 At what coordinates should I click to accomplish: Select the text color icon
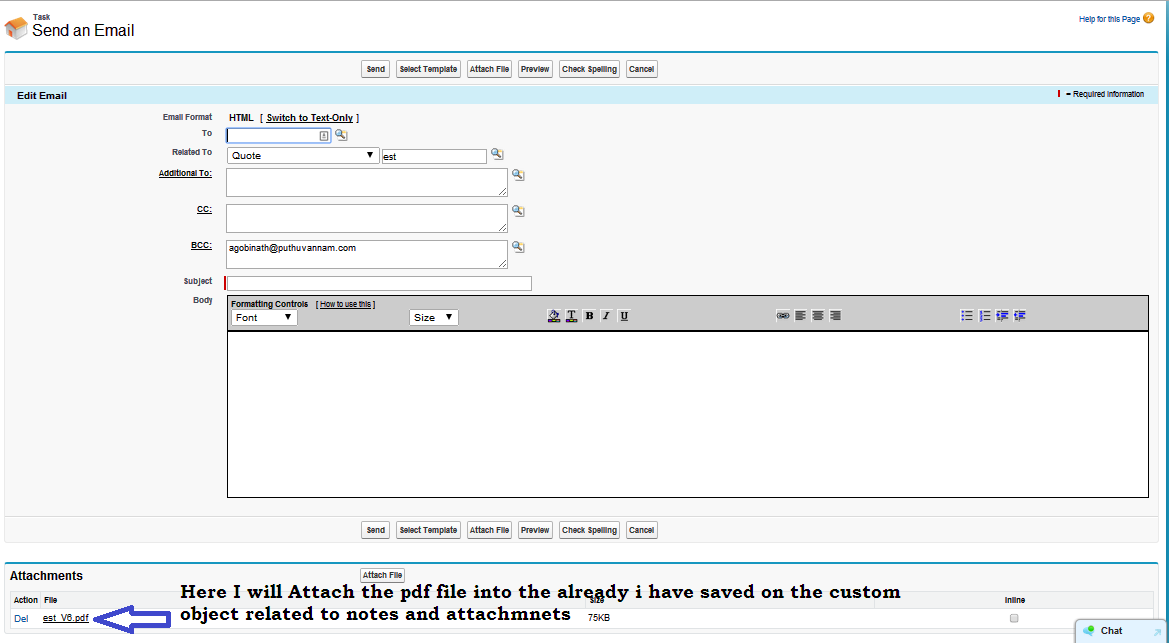[571, 316]
